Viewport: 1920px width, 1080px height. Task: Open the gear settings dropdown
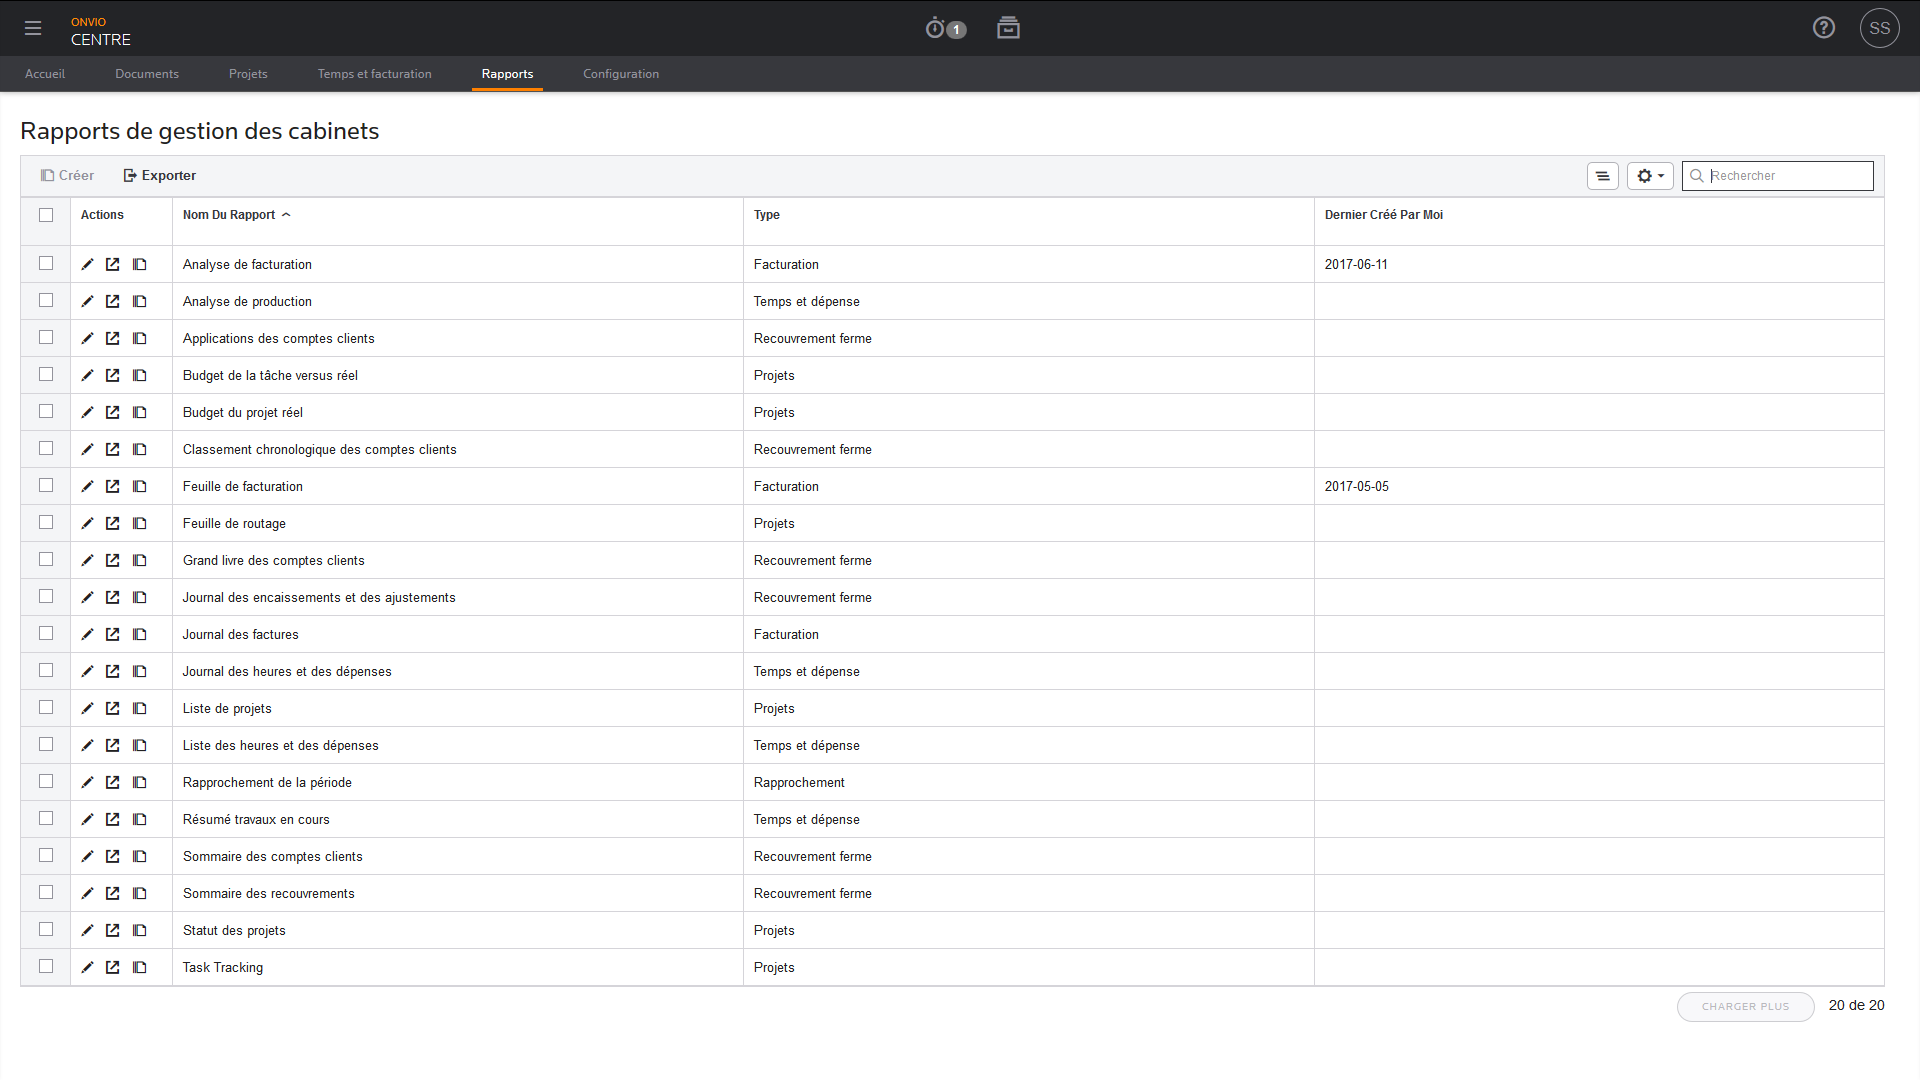(1650, 176)
